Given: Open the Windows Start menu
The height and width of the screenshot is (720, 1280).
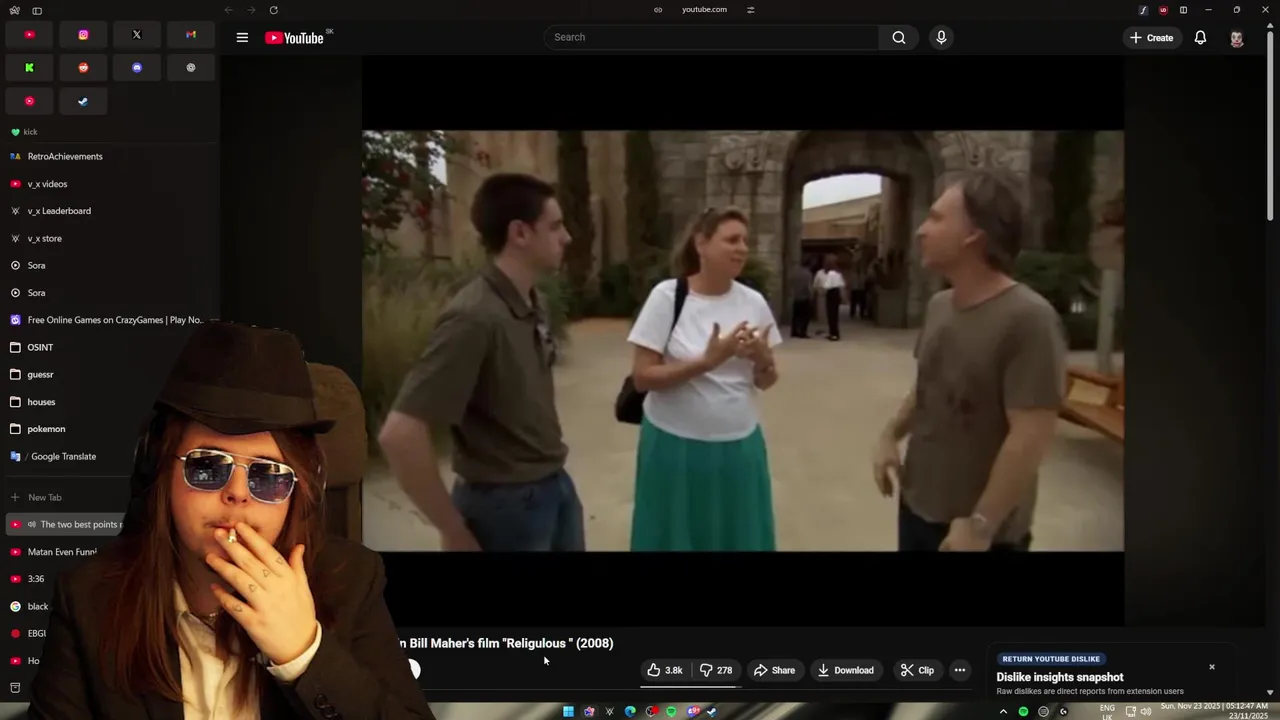Looking at the screenshot, I should [568, 711].
